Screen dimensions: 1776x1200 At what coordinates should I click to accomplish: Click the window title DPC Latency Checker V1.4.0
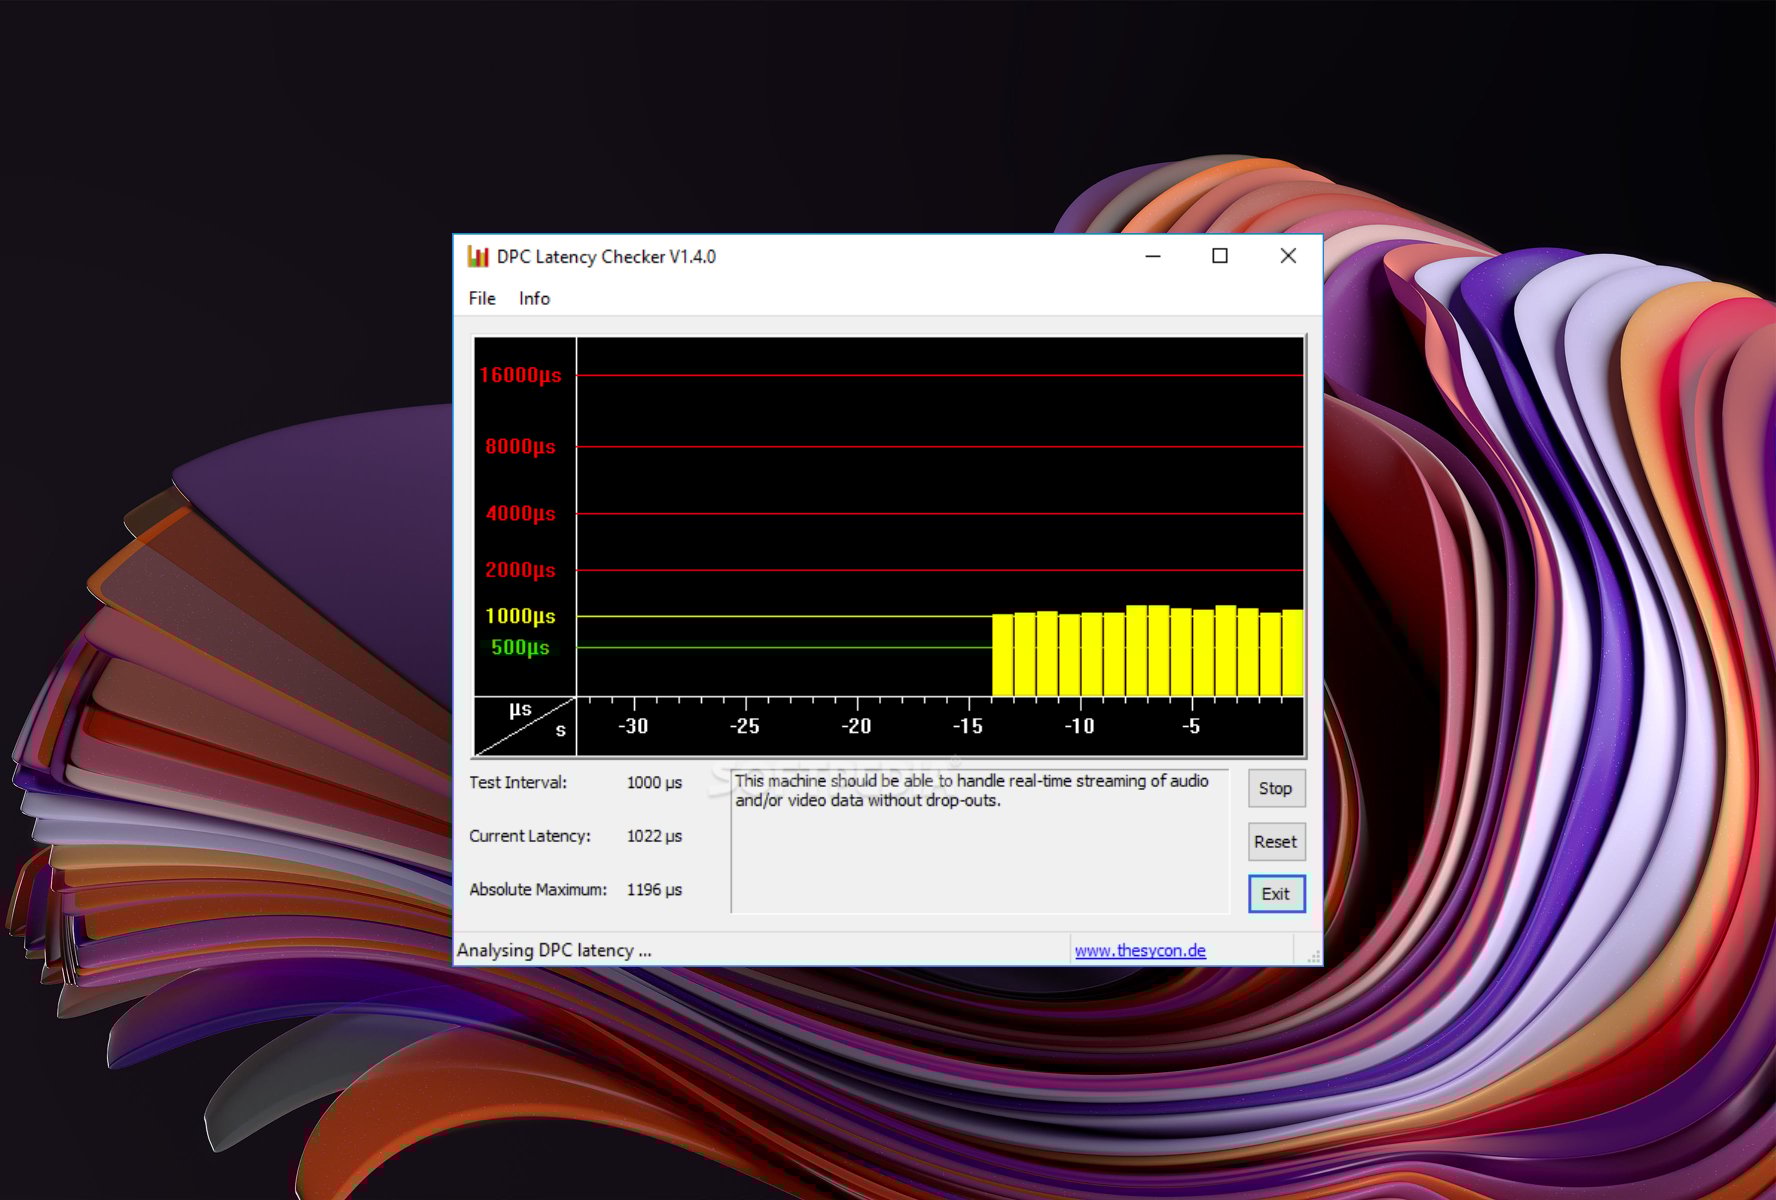[606, 257]
